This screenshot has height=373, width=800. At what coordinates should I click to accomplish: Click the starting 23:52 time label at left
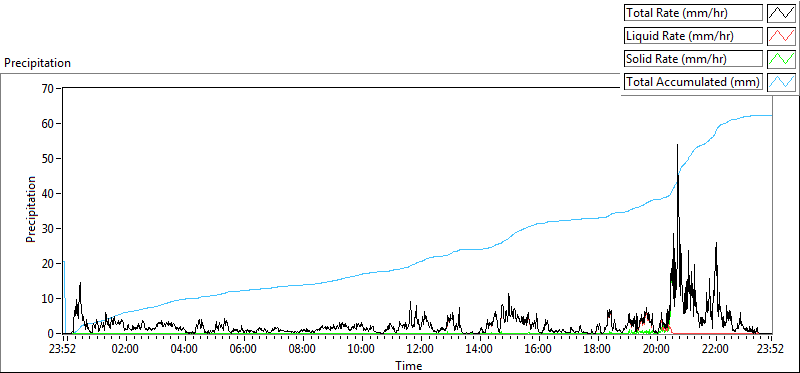[x=63, y=350]
